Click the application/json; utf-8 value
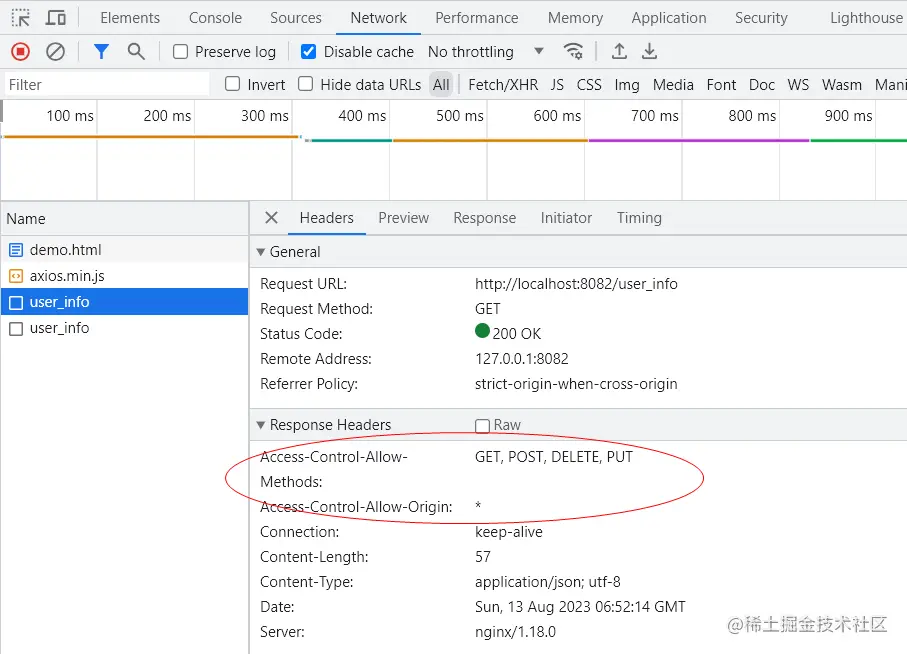This screenshot has width=907, height=654. 548,582
